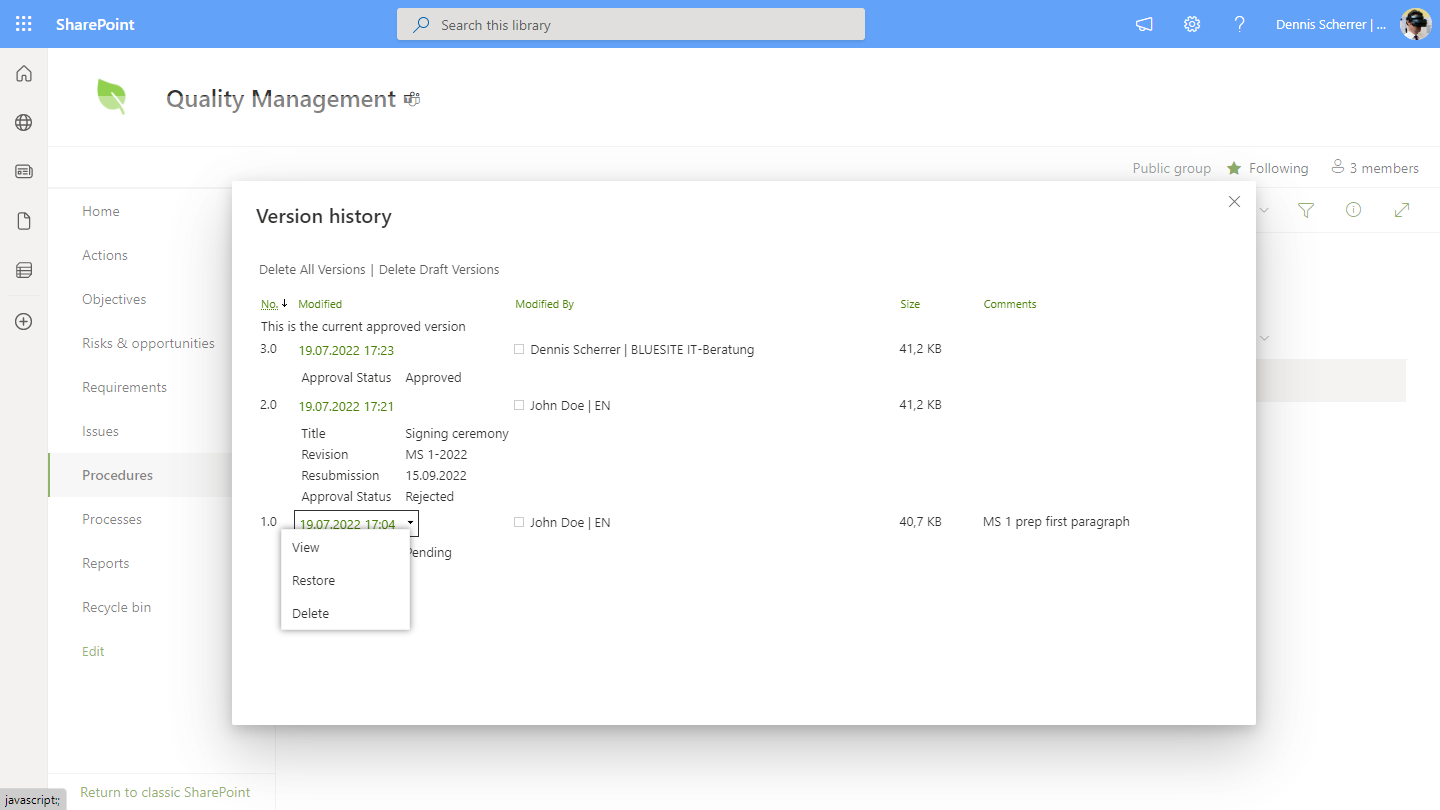Choose Delete in the version context menu
Viewport: 1440px width, 810px height.
click(310, 614)
